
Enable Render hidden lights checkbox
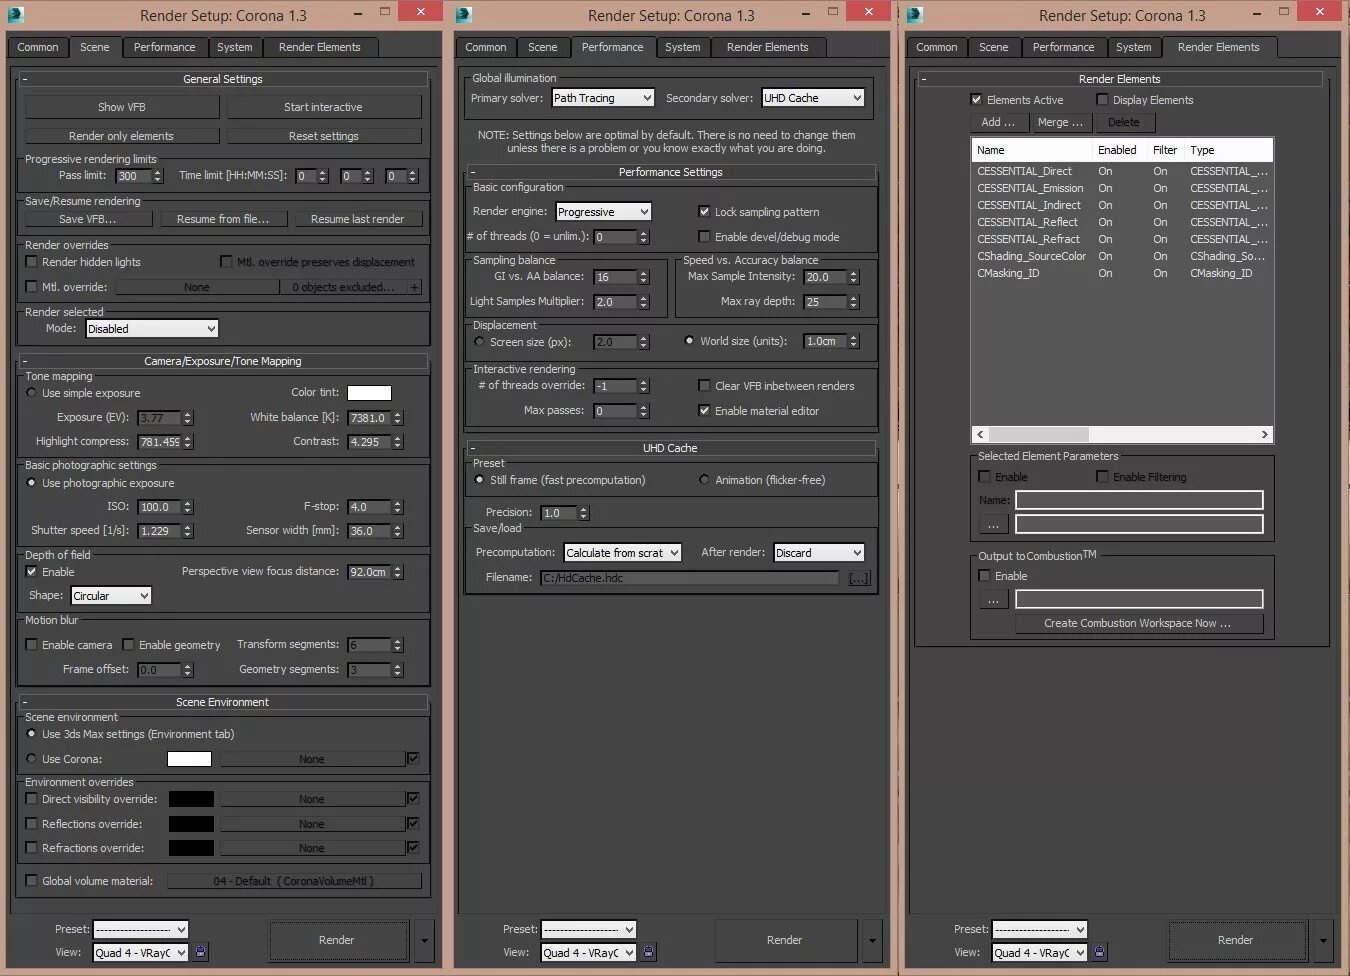click(x=31, y=262)
